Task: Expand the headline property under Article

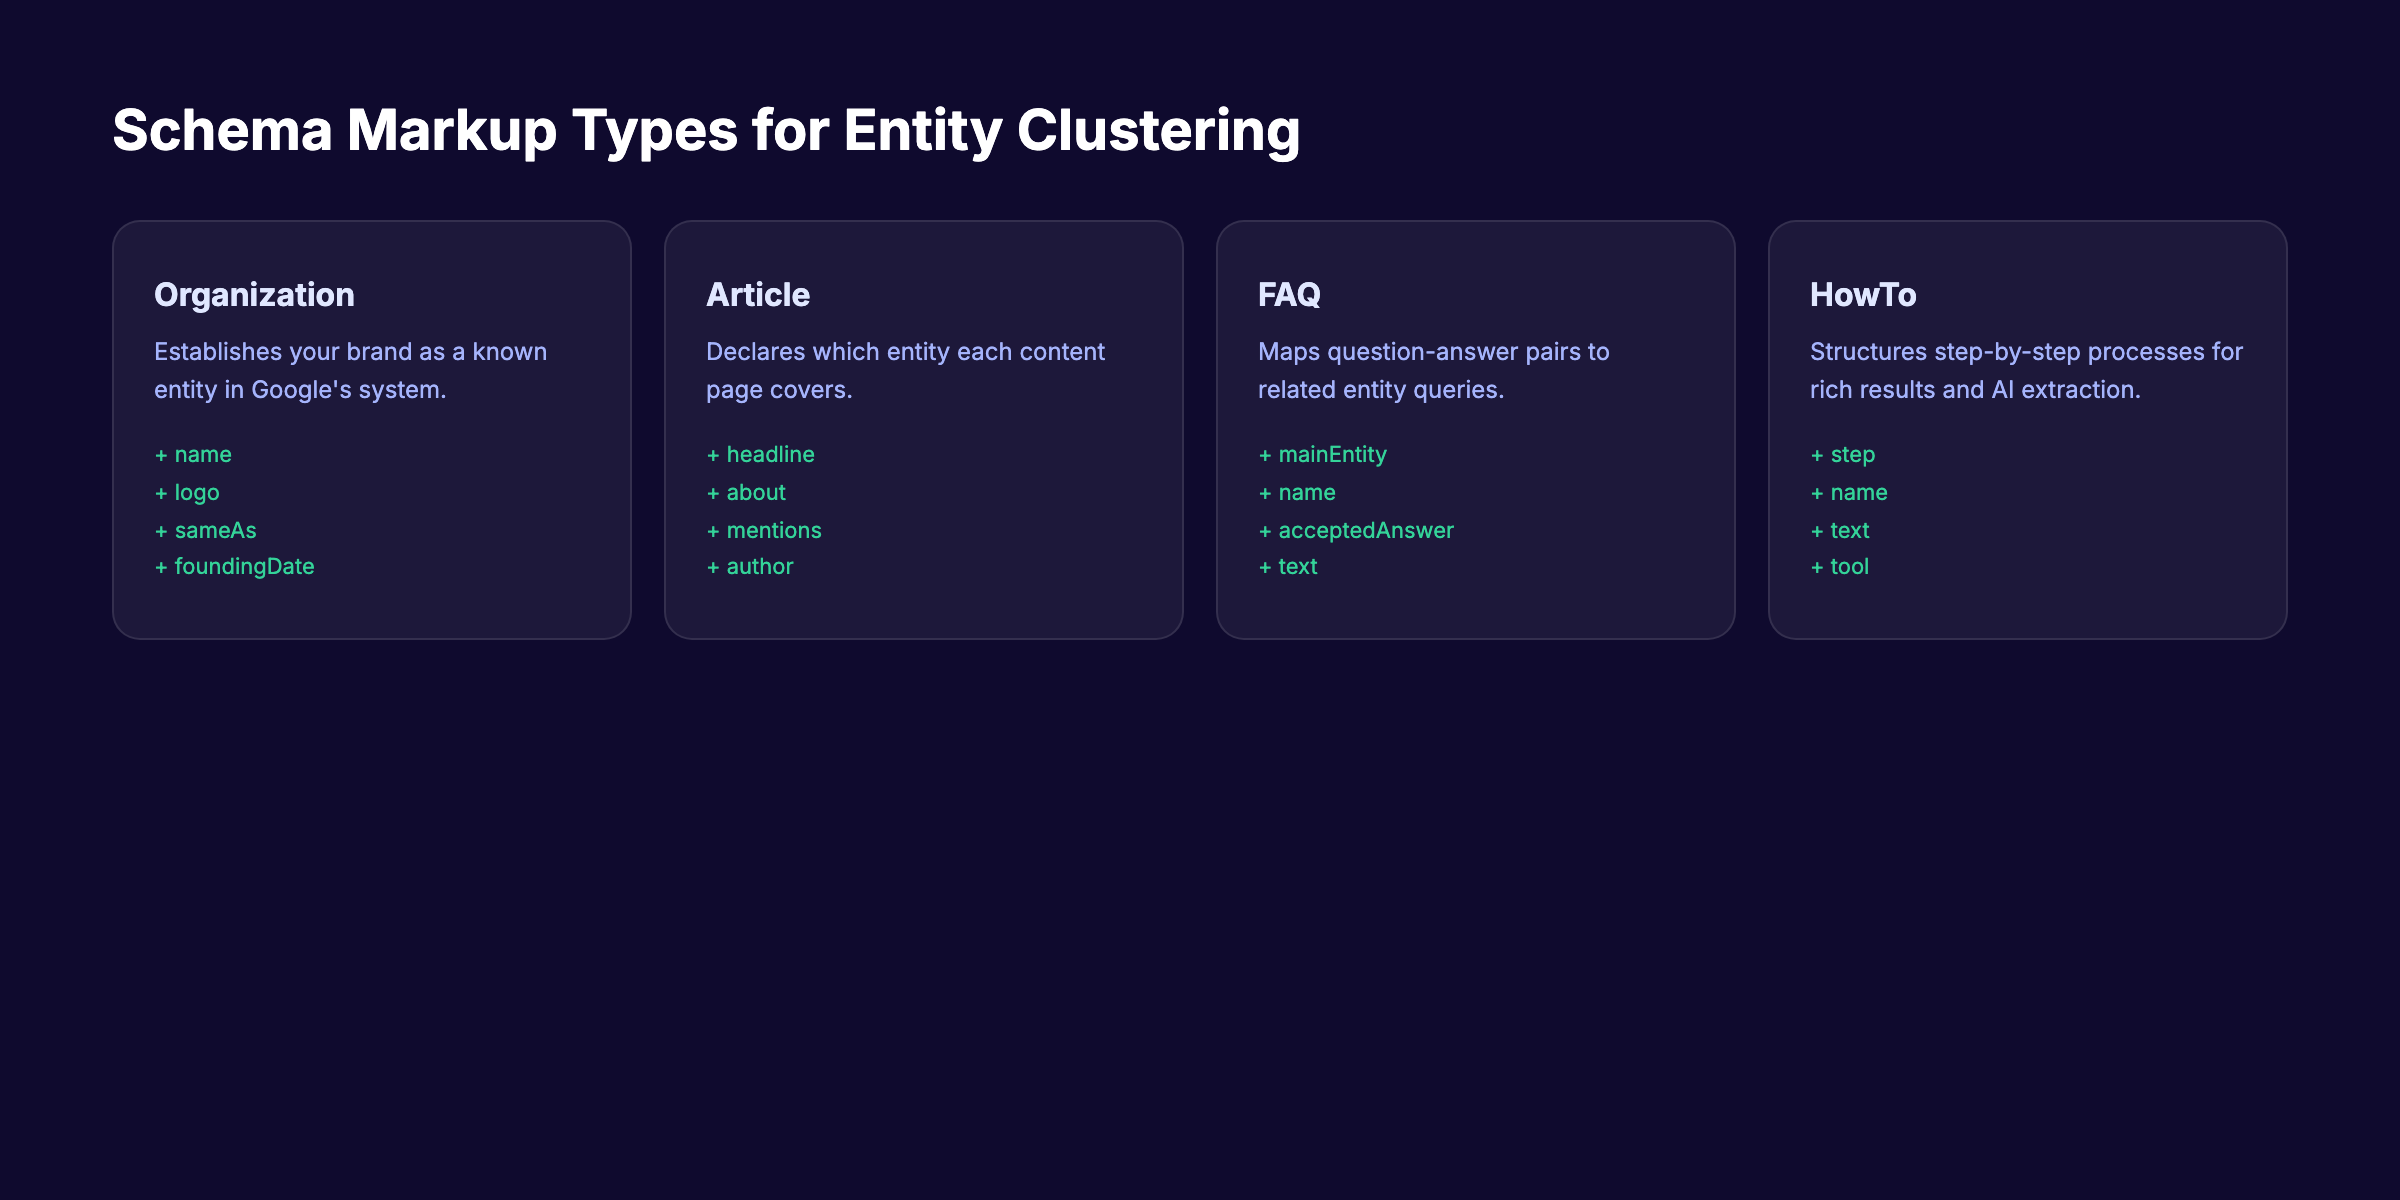Action: [761, 455]
